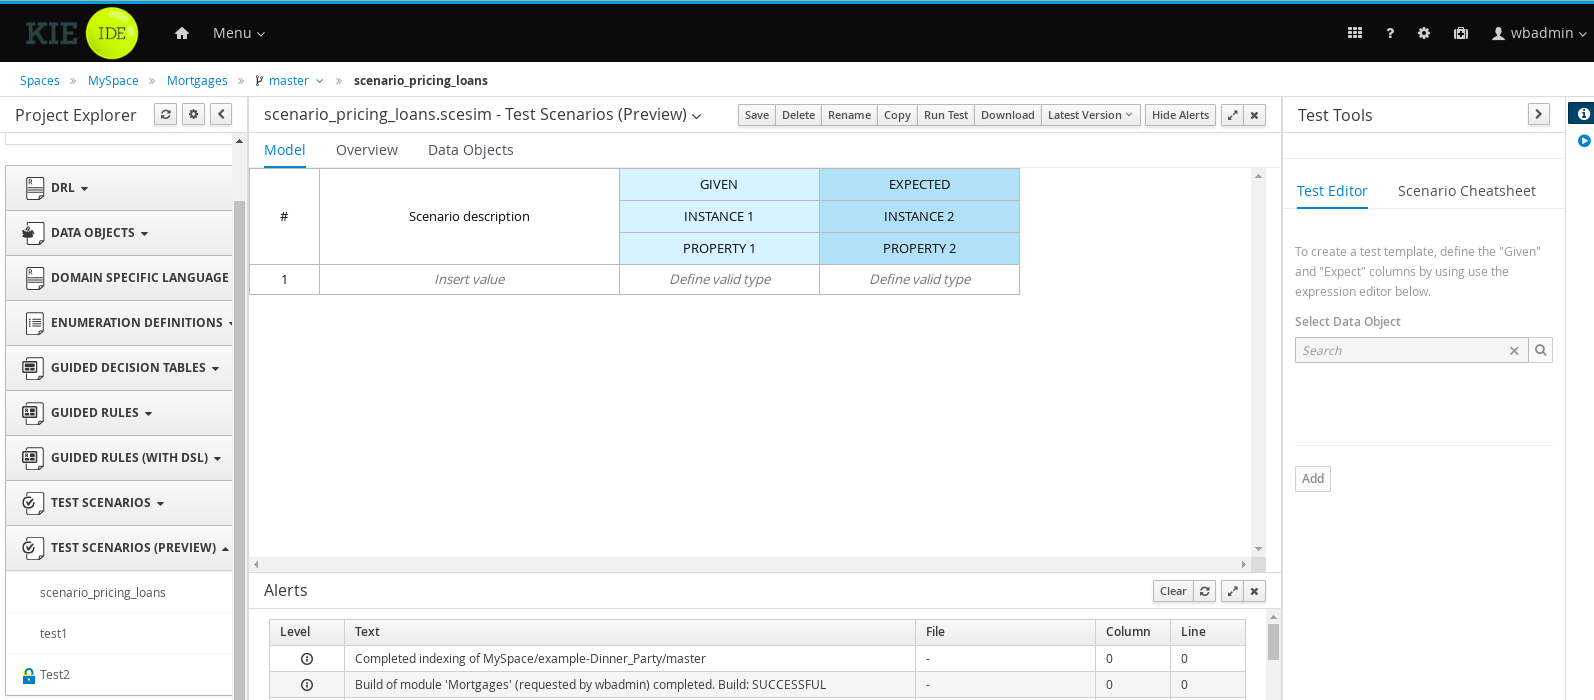Click the Test Scenarios category icon

[x=33, y=503]
